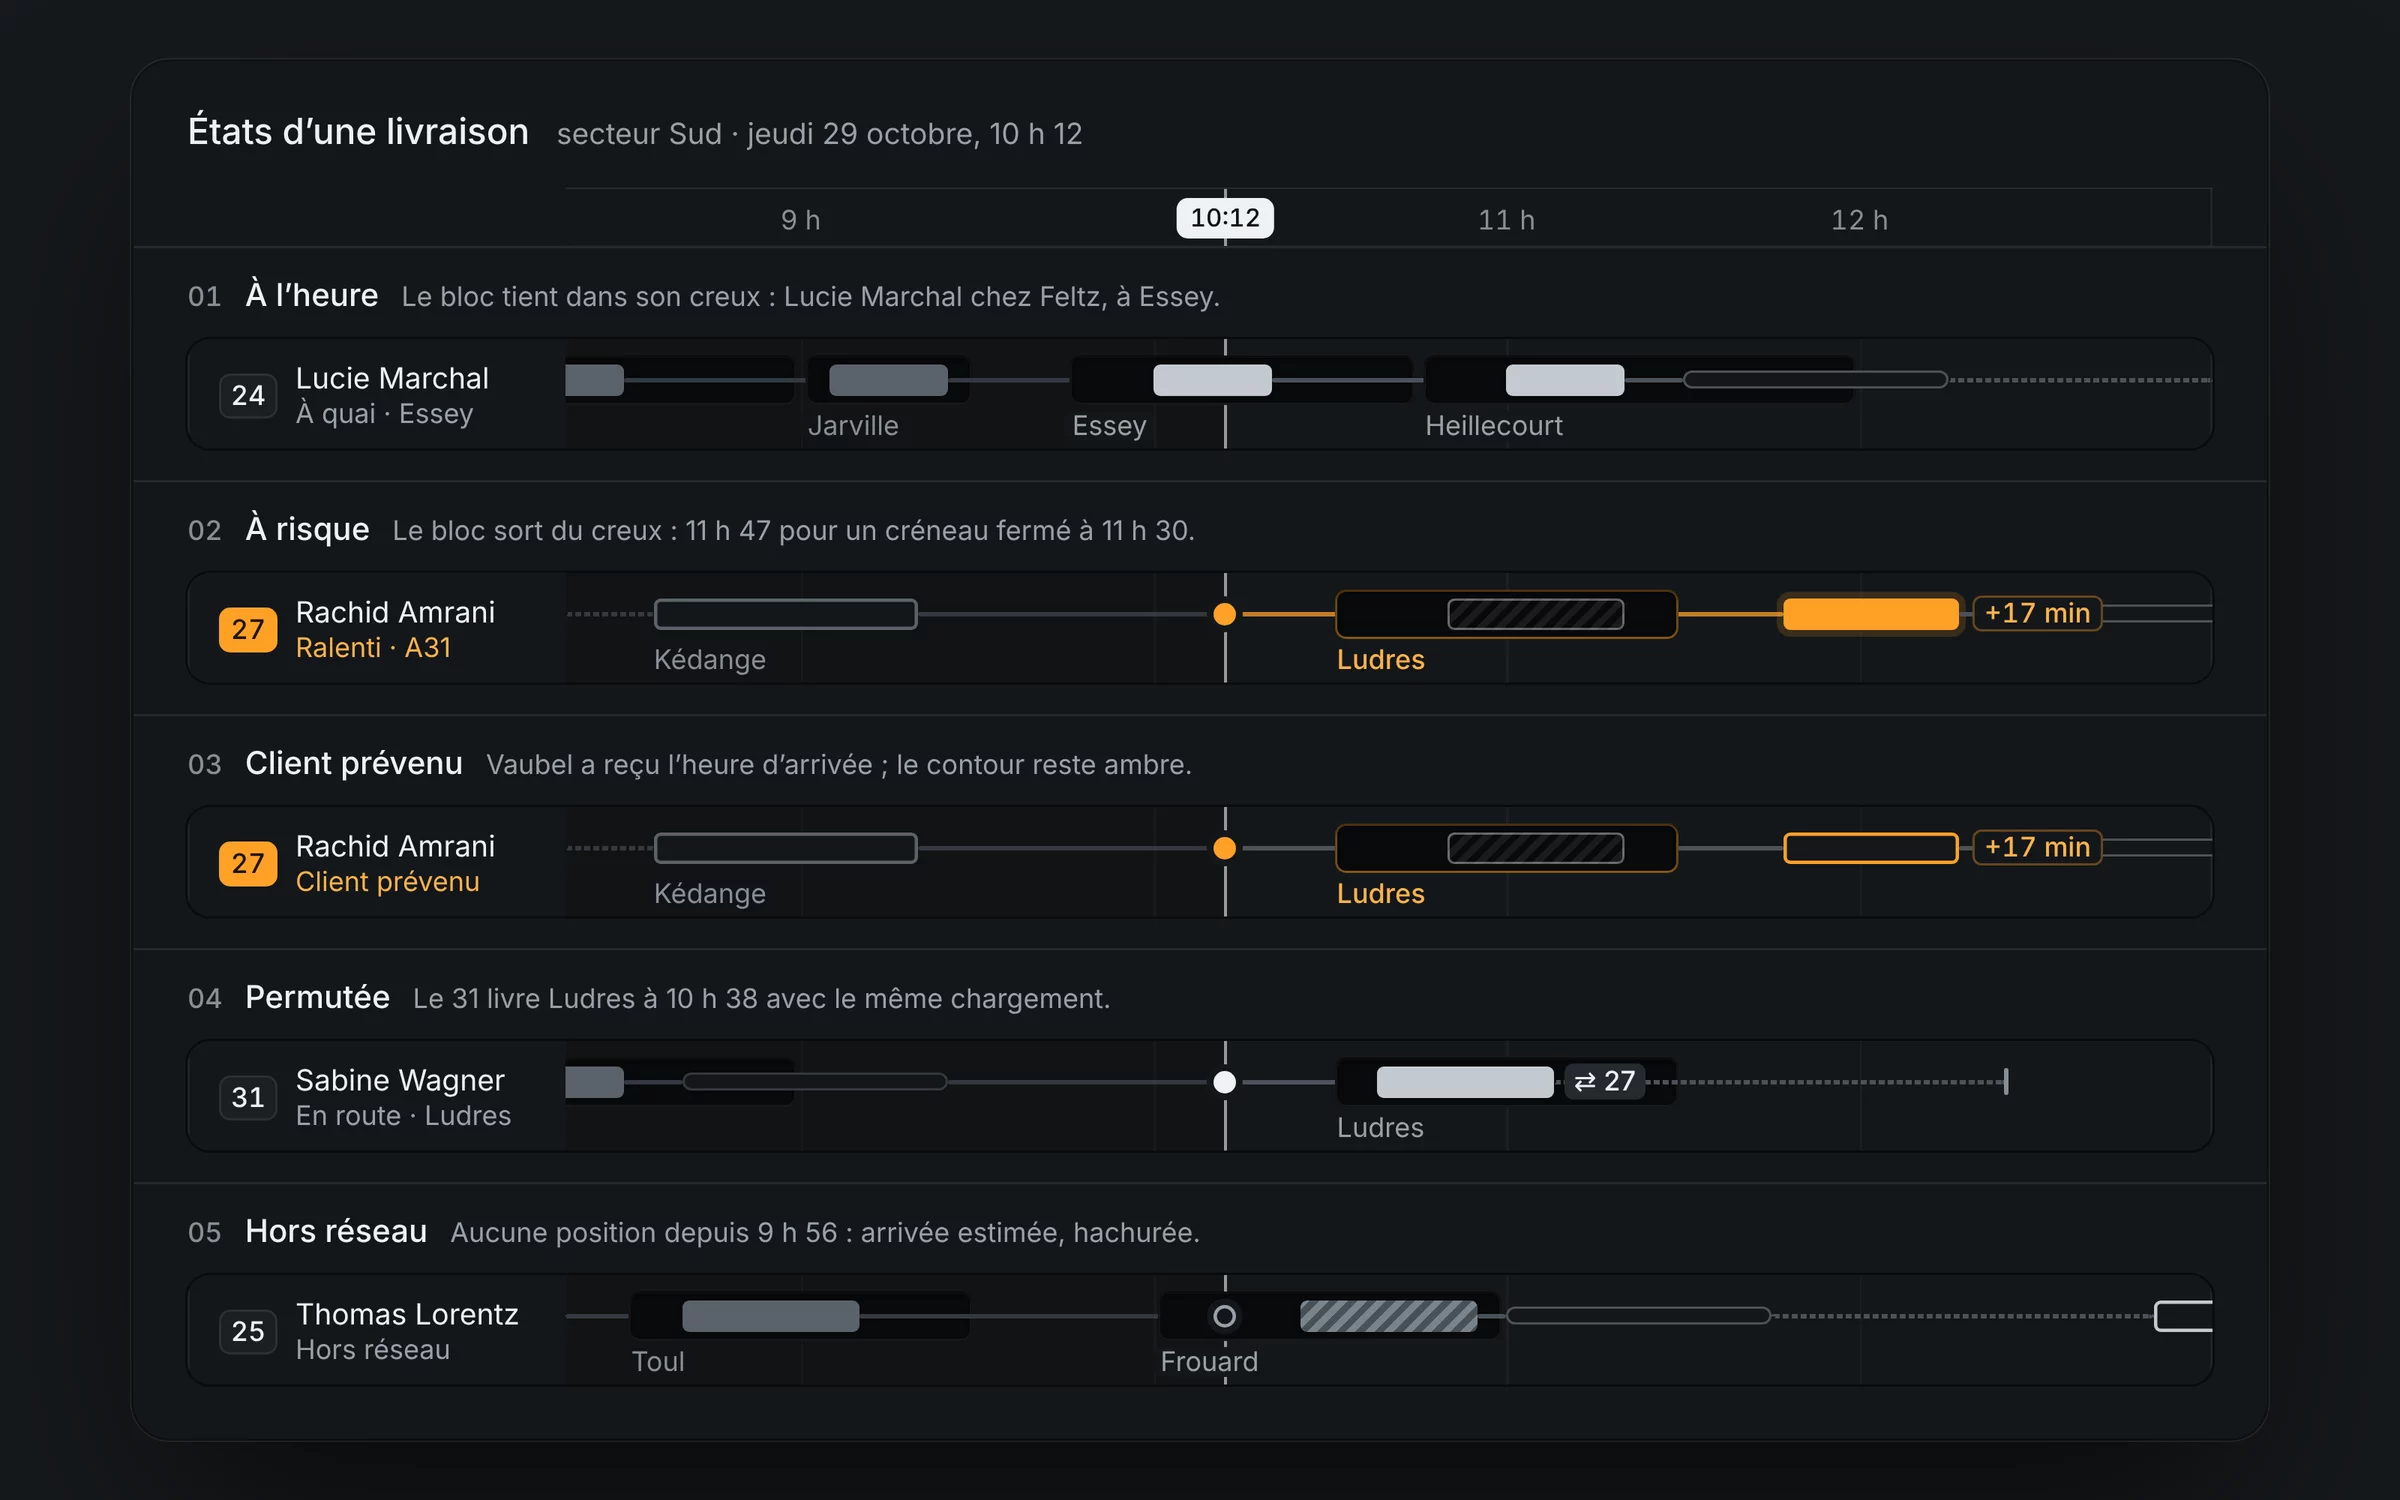Click the Ralenti · A31 status text
Image resolution: width=2400 pixels, height=1500 pixels.
(373, 648)
